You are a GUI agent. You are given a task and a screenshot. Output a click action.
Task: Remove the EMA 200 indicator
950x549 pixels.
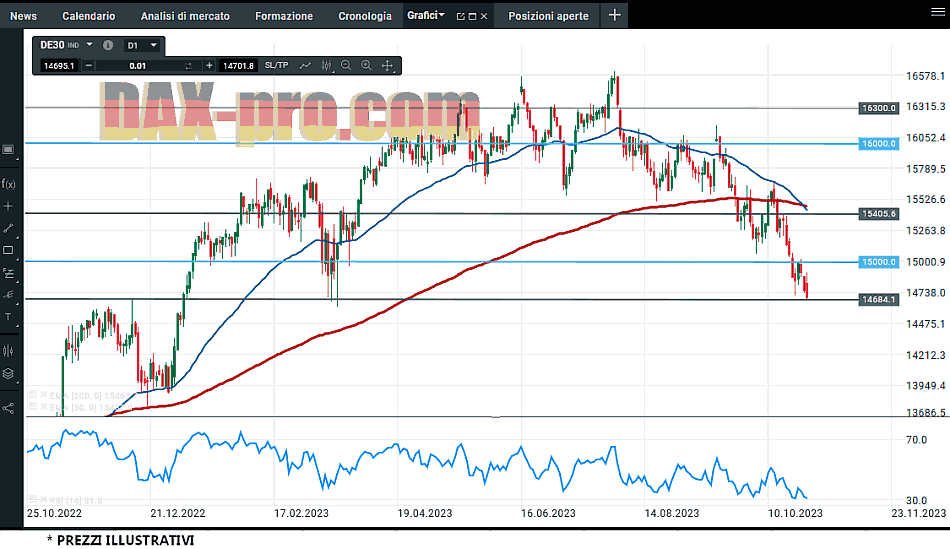(44, 395)
